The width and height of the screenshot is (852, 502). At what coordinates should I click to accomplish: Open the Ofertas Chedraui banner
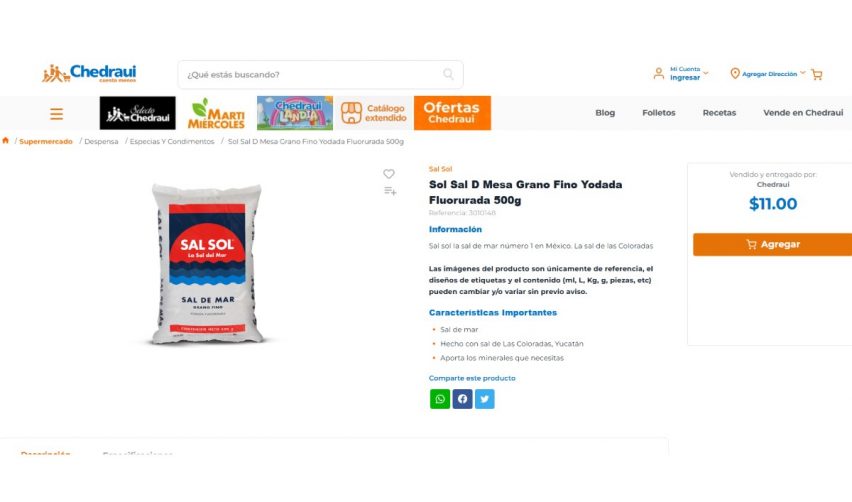tap(452, 113)
